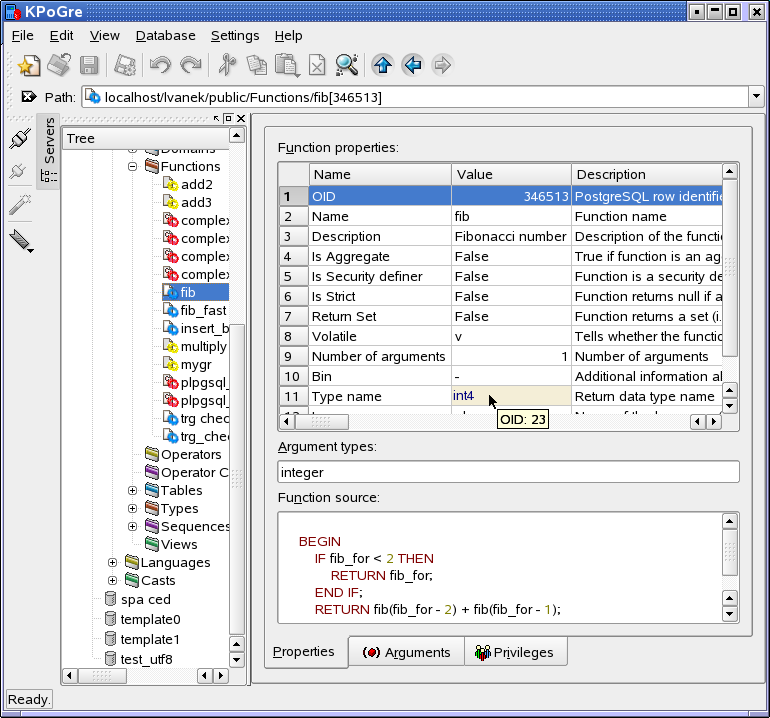Click the copy icon in toolbar
770x718 pixels.
[257, 66]
